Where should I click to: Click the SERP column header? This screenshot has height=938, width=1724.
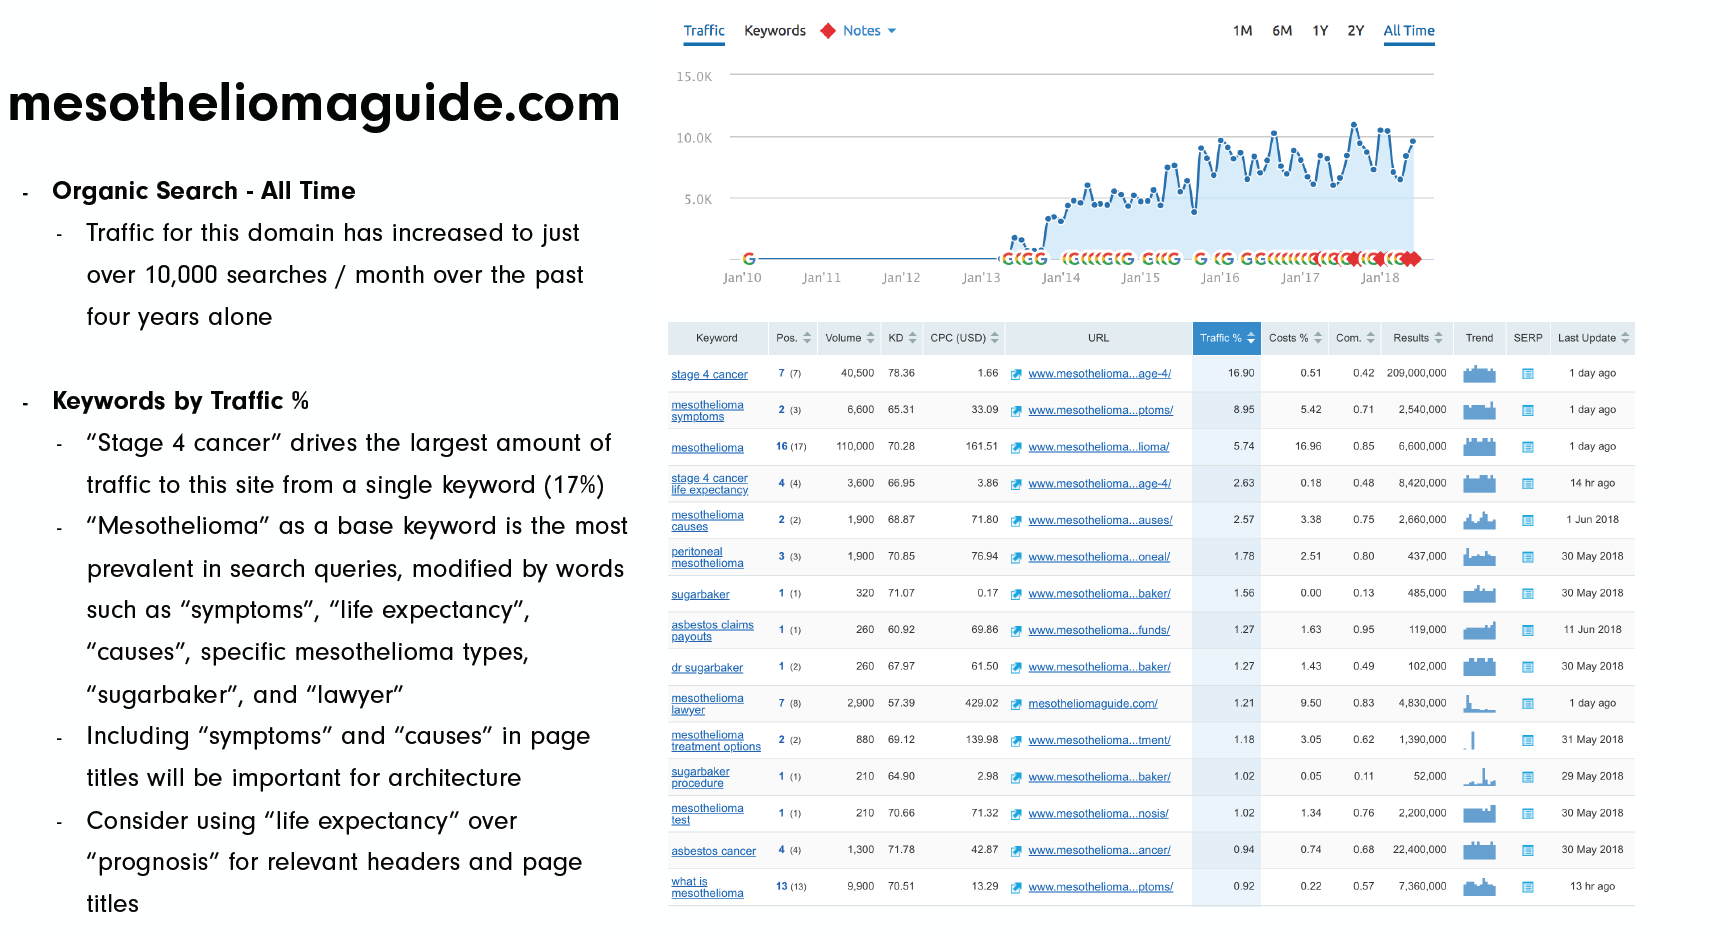1528,338
